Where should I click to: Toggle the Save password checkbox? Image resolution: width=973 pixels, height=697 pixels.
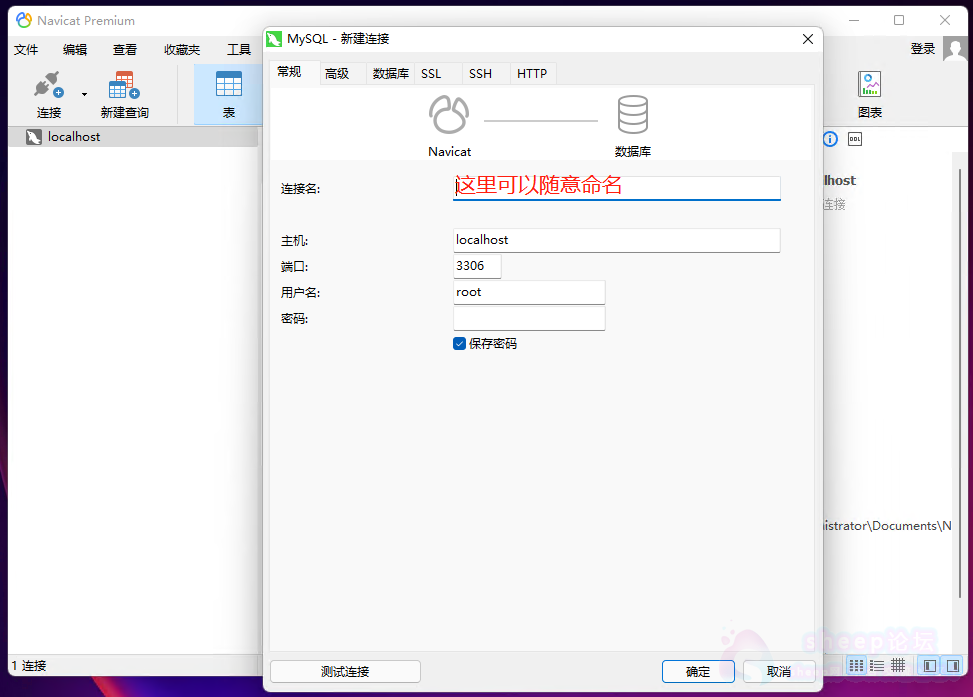pos(459,344)
